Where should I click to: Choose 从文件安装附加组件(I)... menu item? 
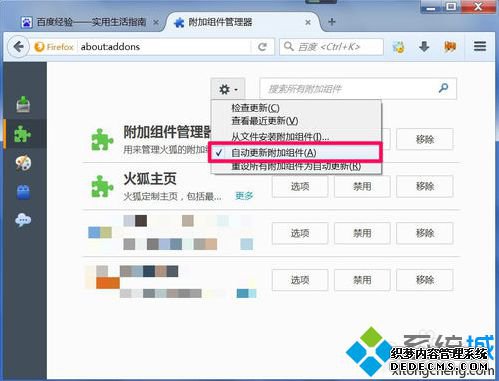pos(280,136)
